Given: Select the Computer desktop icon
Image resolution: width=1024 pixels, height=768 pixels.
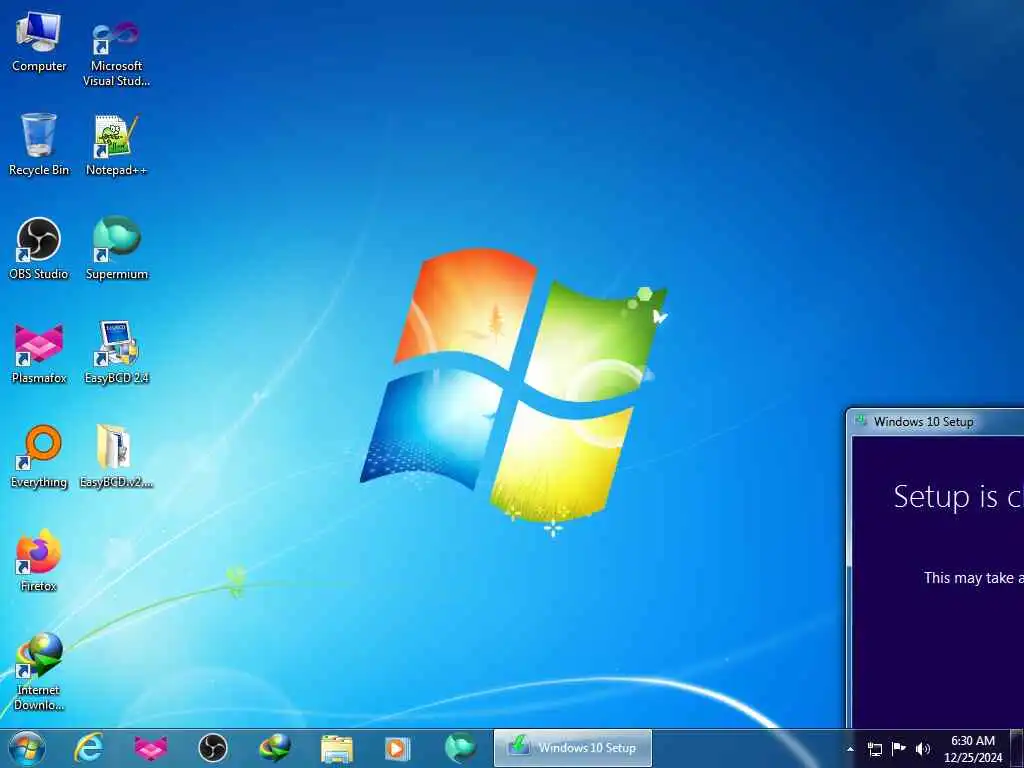Looking at the screenshot, I should click(39, 42).
